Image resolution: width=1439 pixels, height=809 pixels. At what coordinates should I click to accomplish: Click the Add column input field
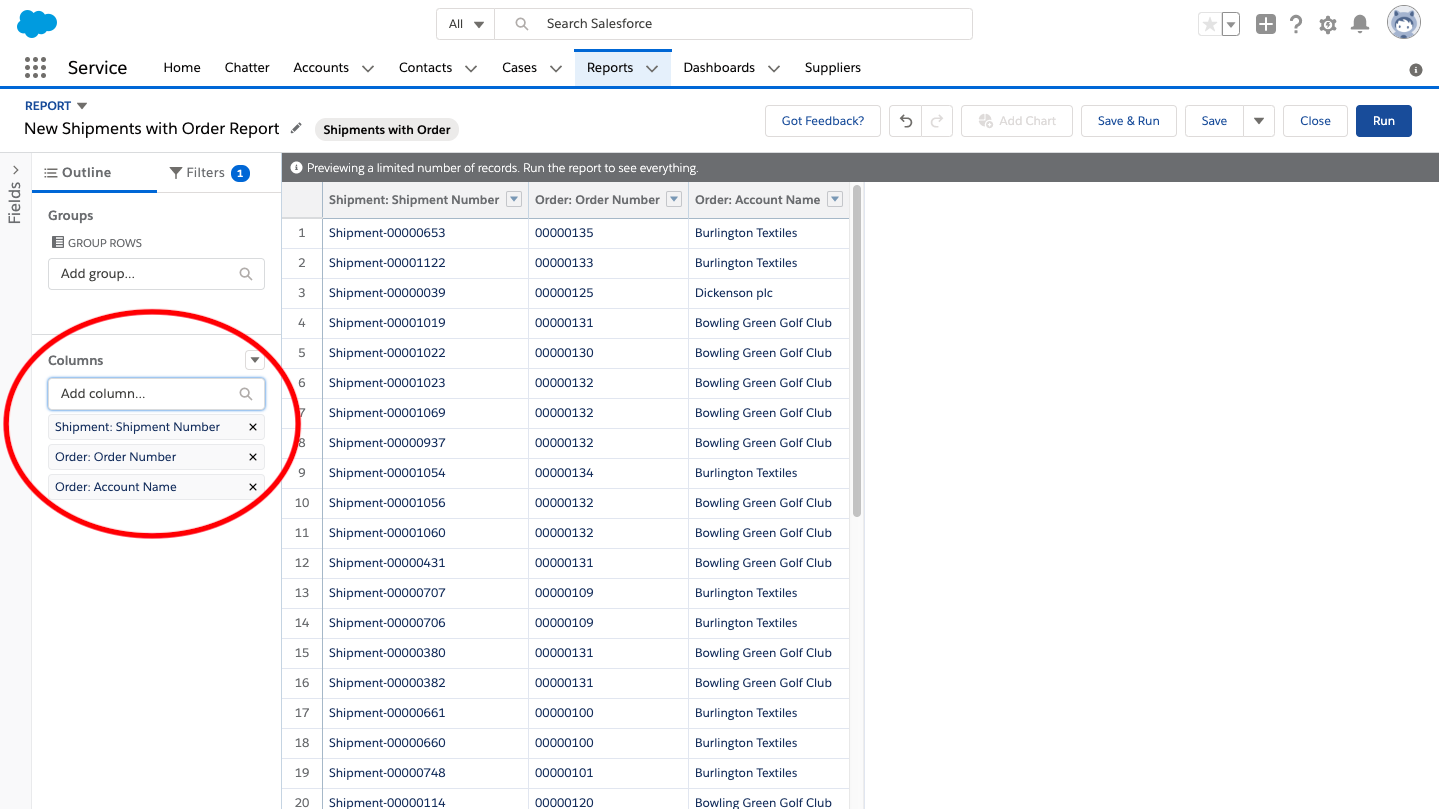pyautogui.click(x=156, y=394)
